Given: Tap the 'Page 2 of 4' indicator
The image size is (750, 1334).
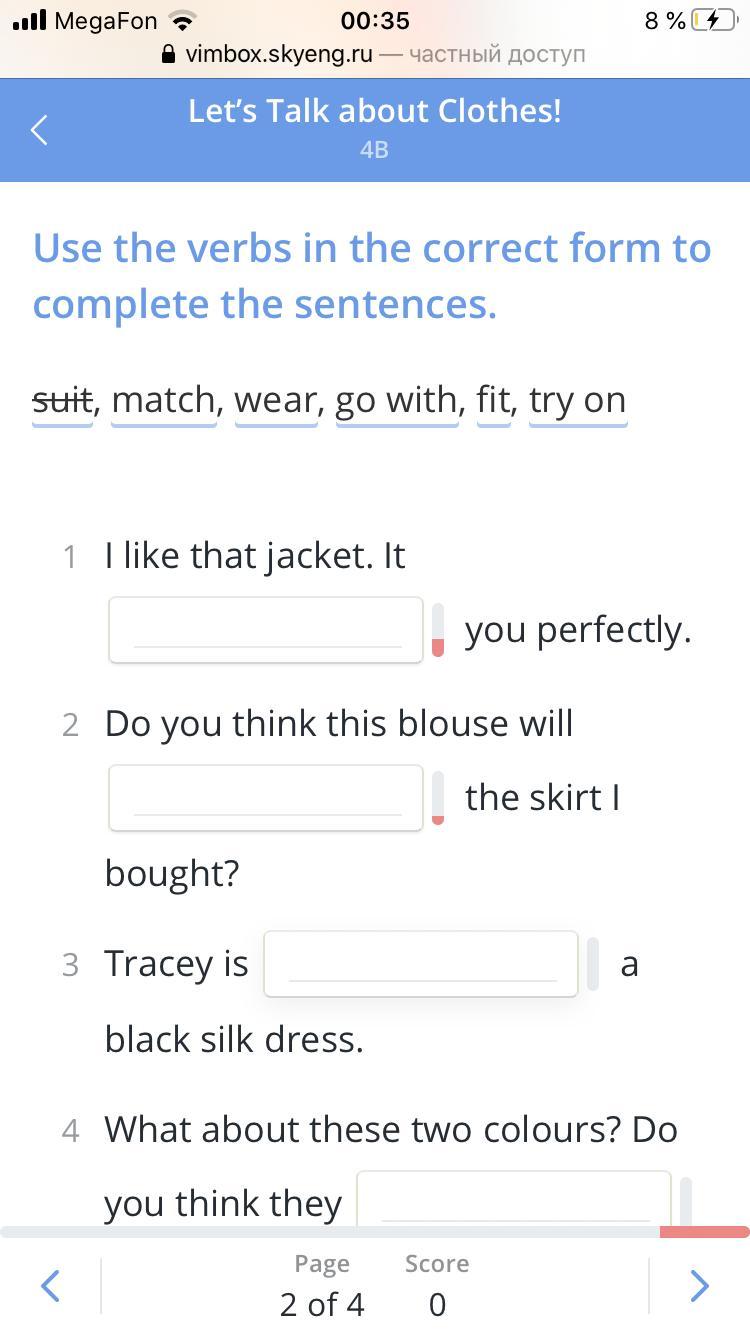Looking at the screenshot, I should 322,1284.
